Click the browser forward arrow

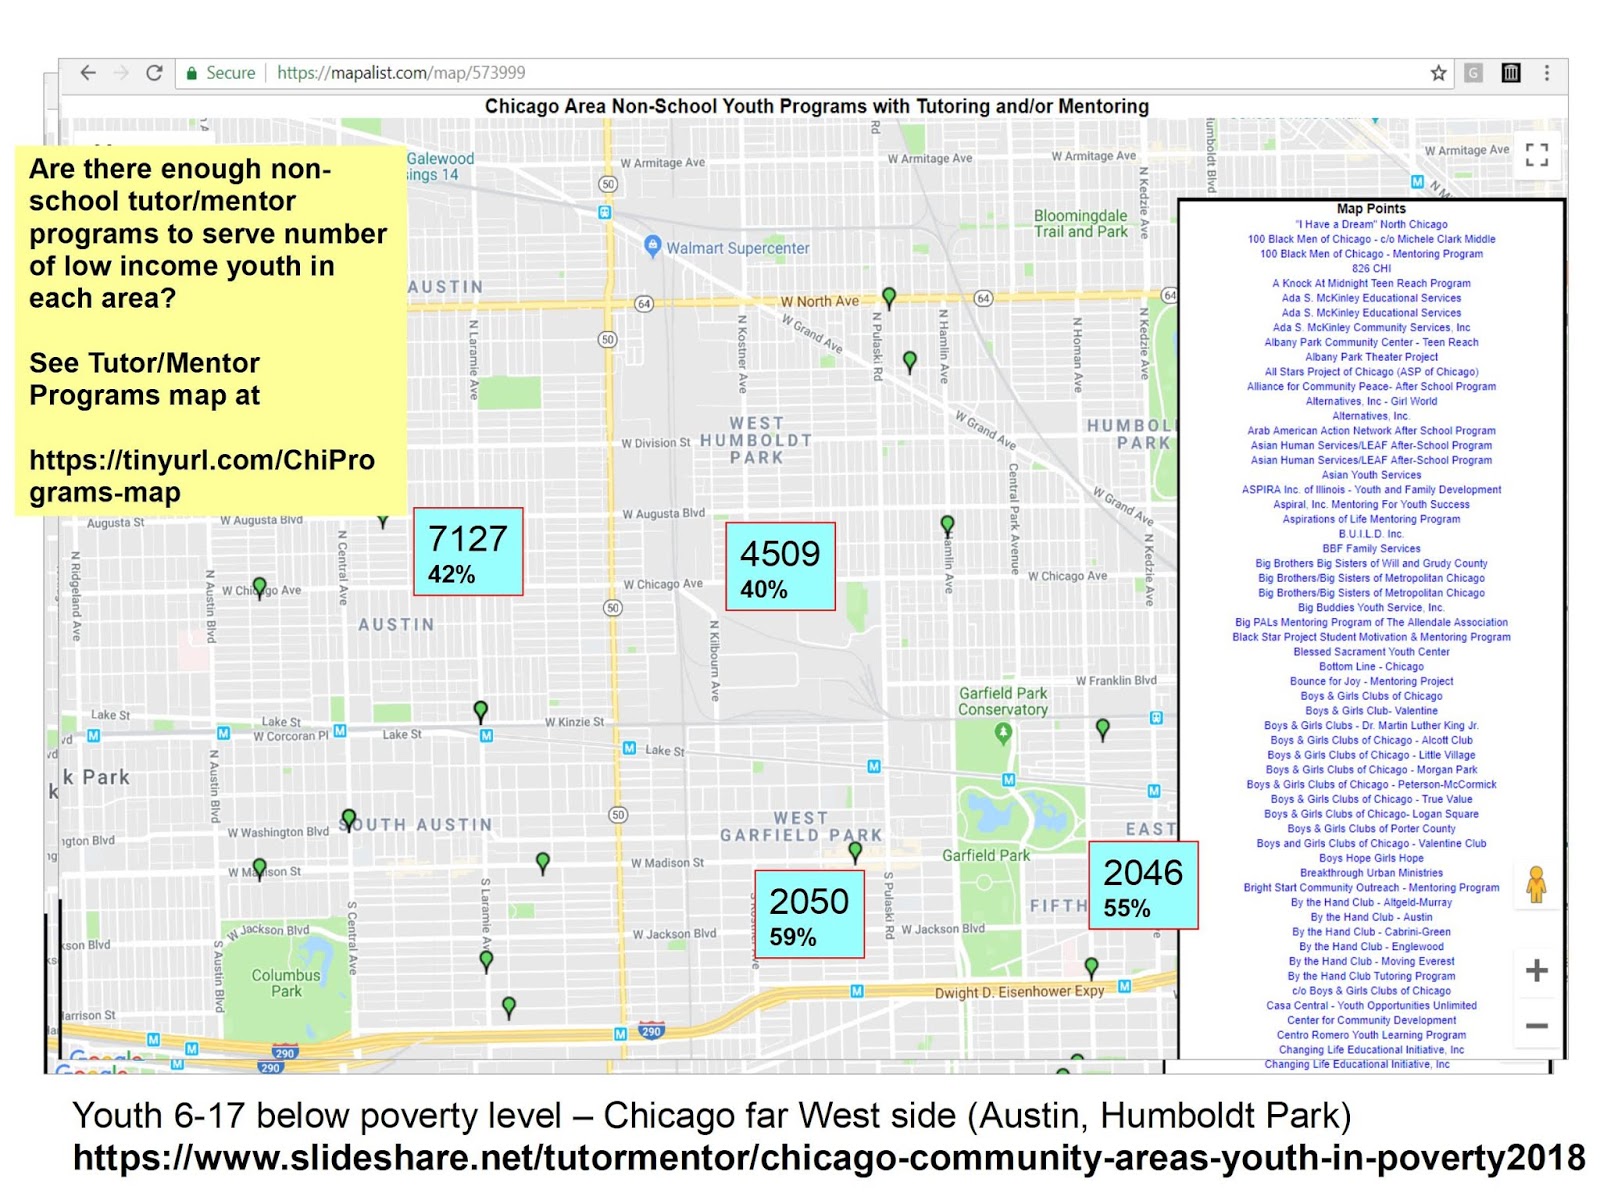[121, 73]
